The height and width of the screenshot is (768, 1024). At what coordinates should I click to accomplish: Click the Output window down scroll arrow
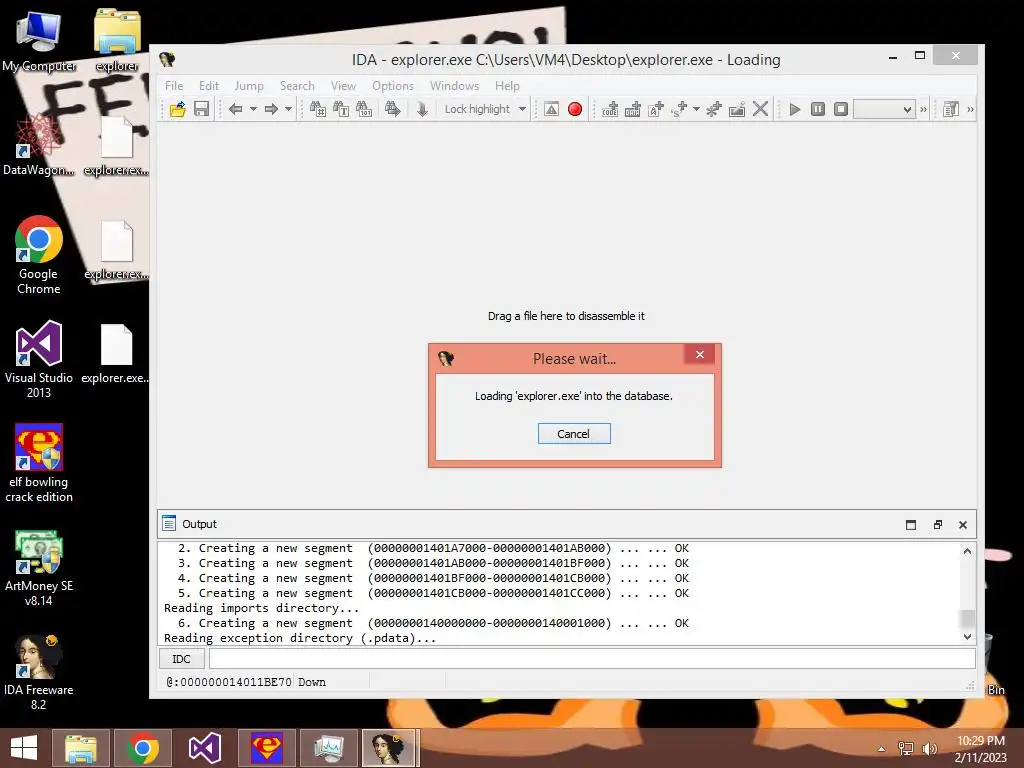[x=967, y=637]
